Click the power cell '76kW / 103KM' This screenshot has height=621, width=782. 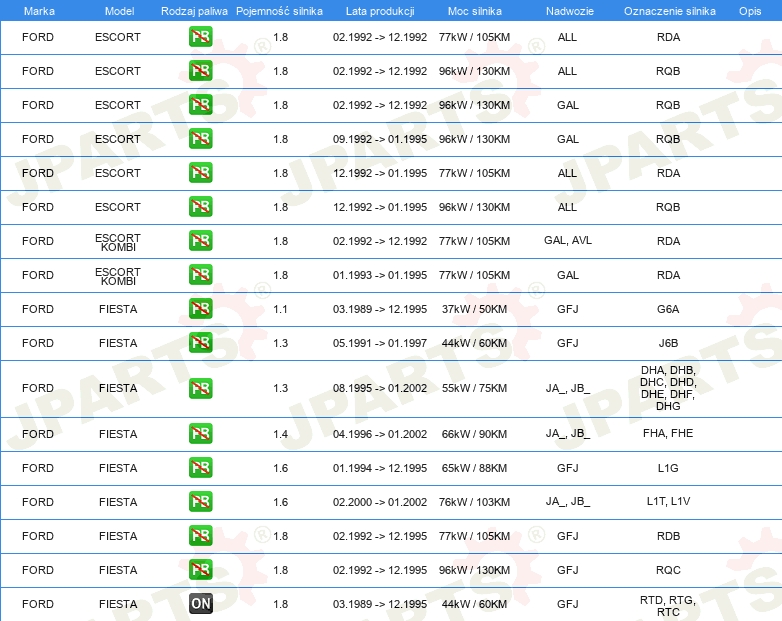click(474, 502)
